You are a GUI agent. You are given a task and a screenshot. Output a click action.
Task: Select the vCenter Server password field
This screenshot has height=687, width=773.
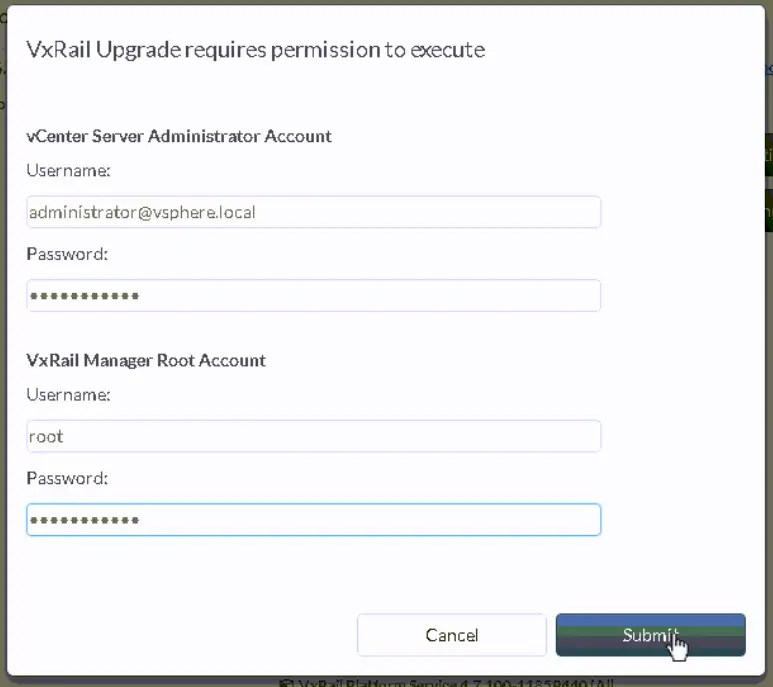coord(314,296)
